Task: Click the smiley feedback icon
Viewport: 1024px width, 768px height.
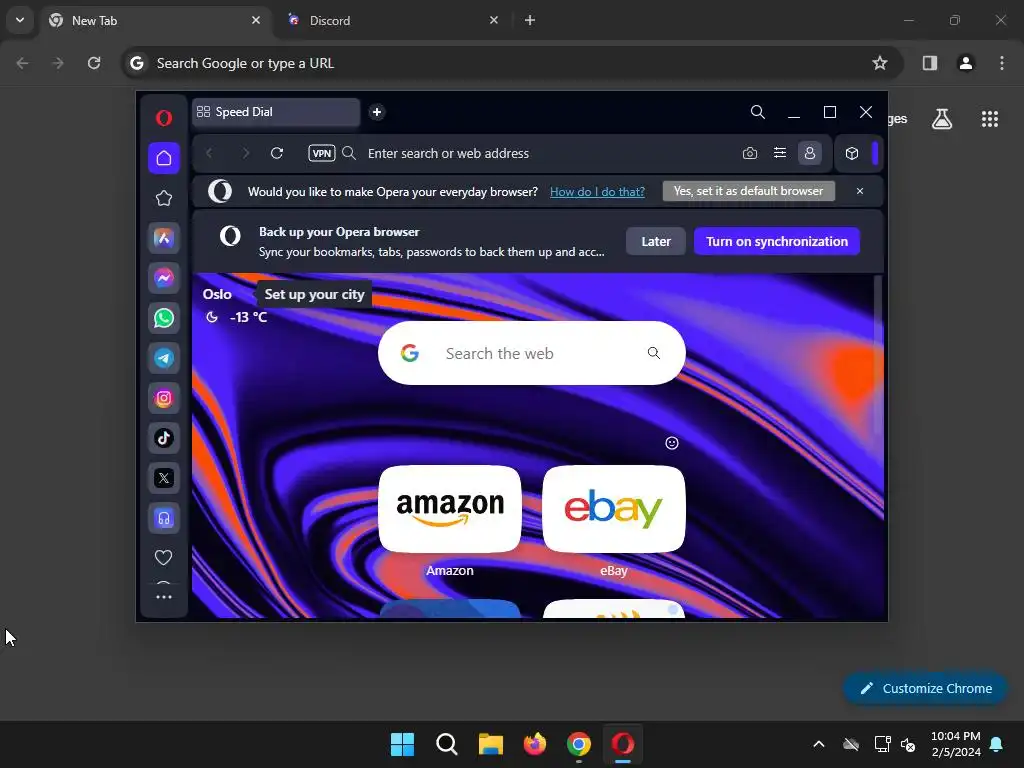Action: click(x=672, y=443)
